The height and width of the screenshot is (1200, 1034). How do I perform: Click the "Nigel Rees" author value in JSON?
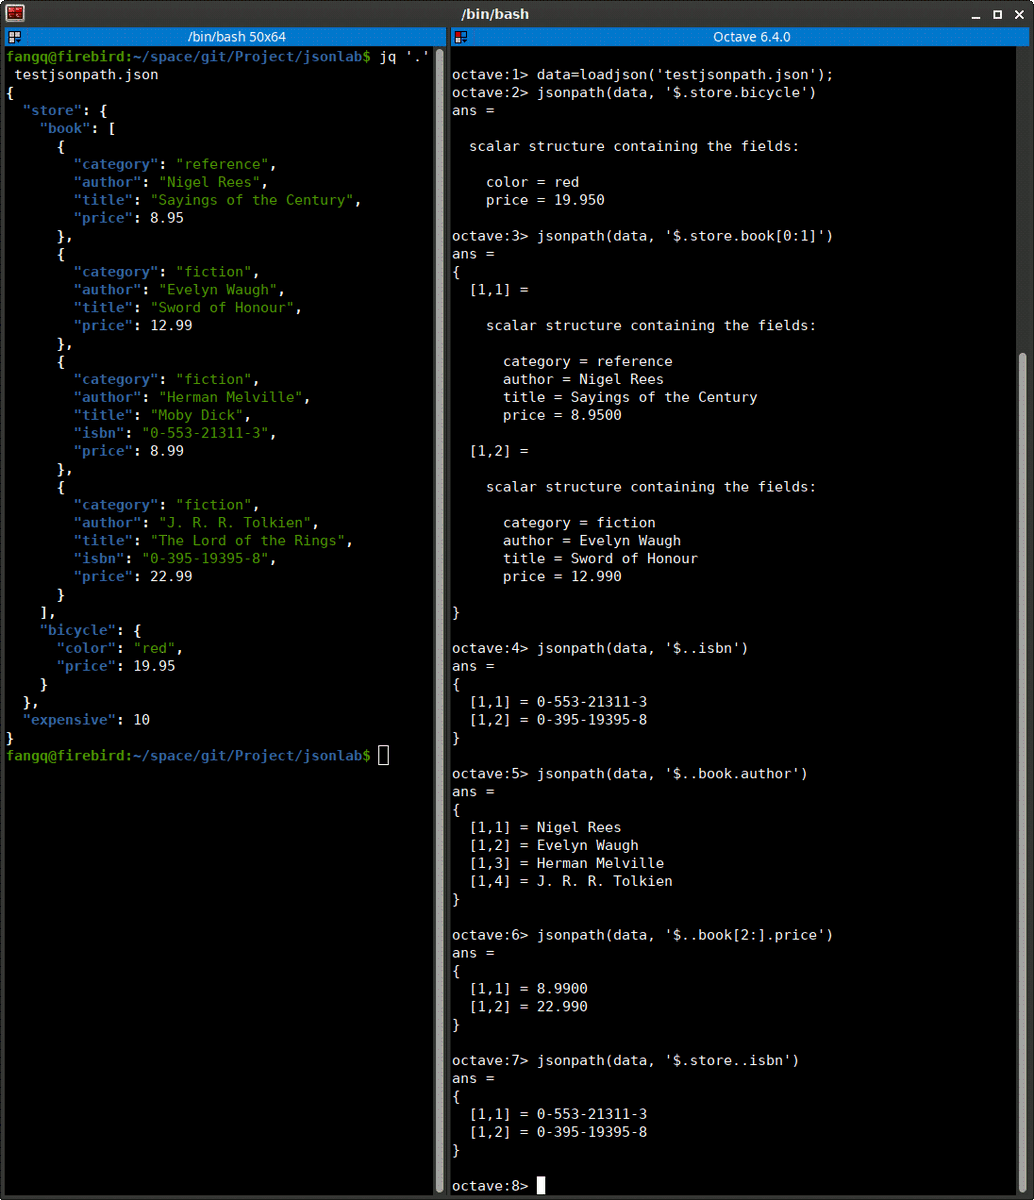point(210,182)
